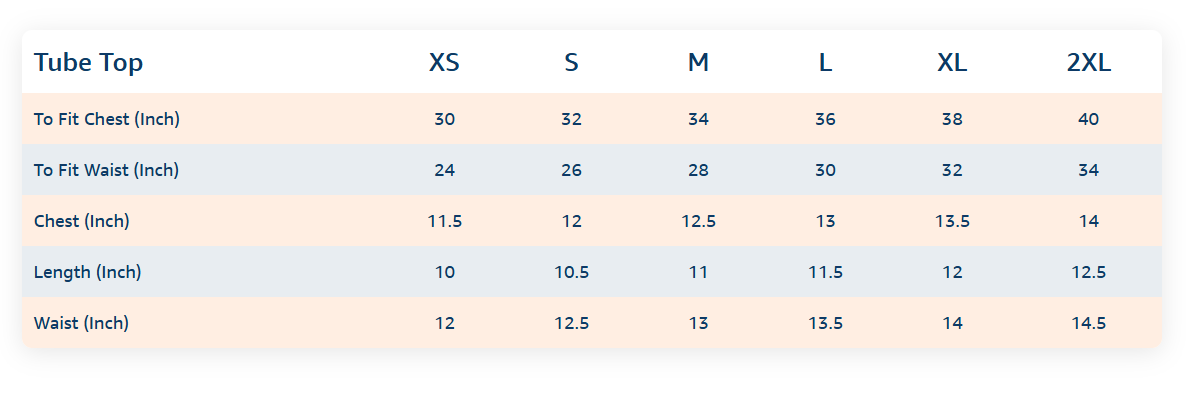
Task: Select the Chest value 11.5 for XS
Action: tap(445, 221)
